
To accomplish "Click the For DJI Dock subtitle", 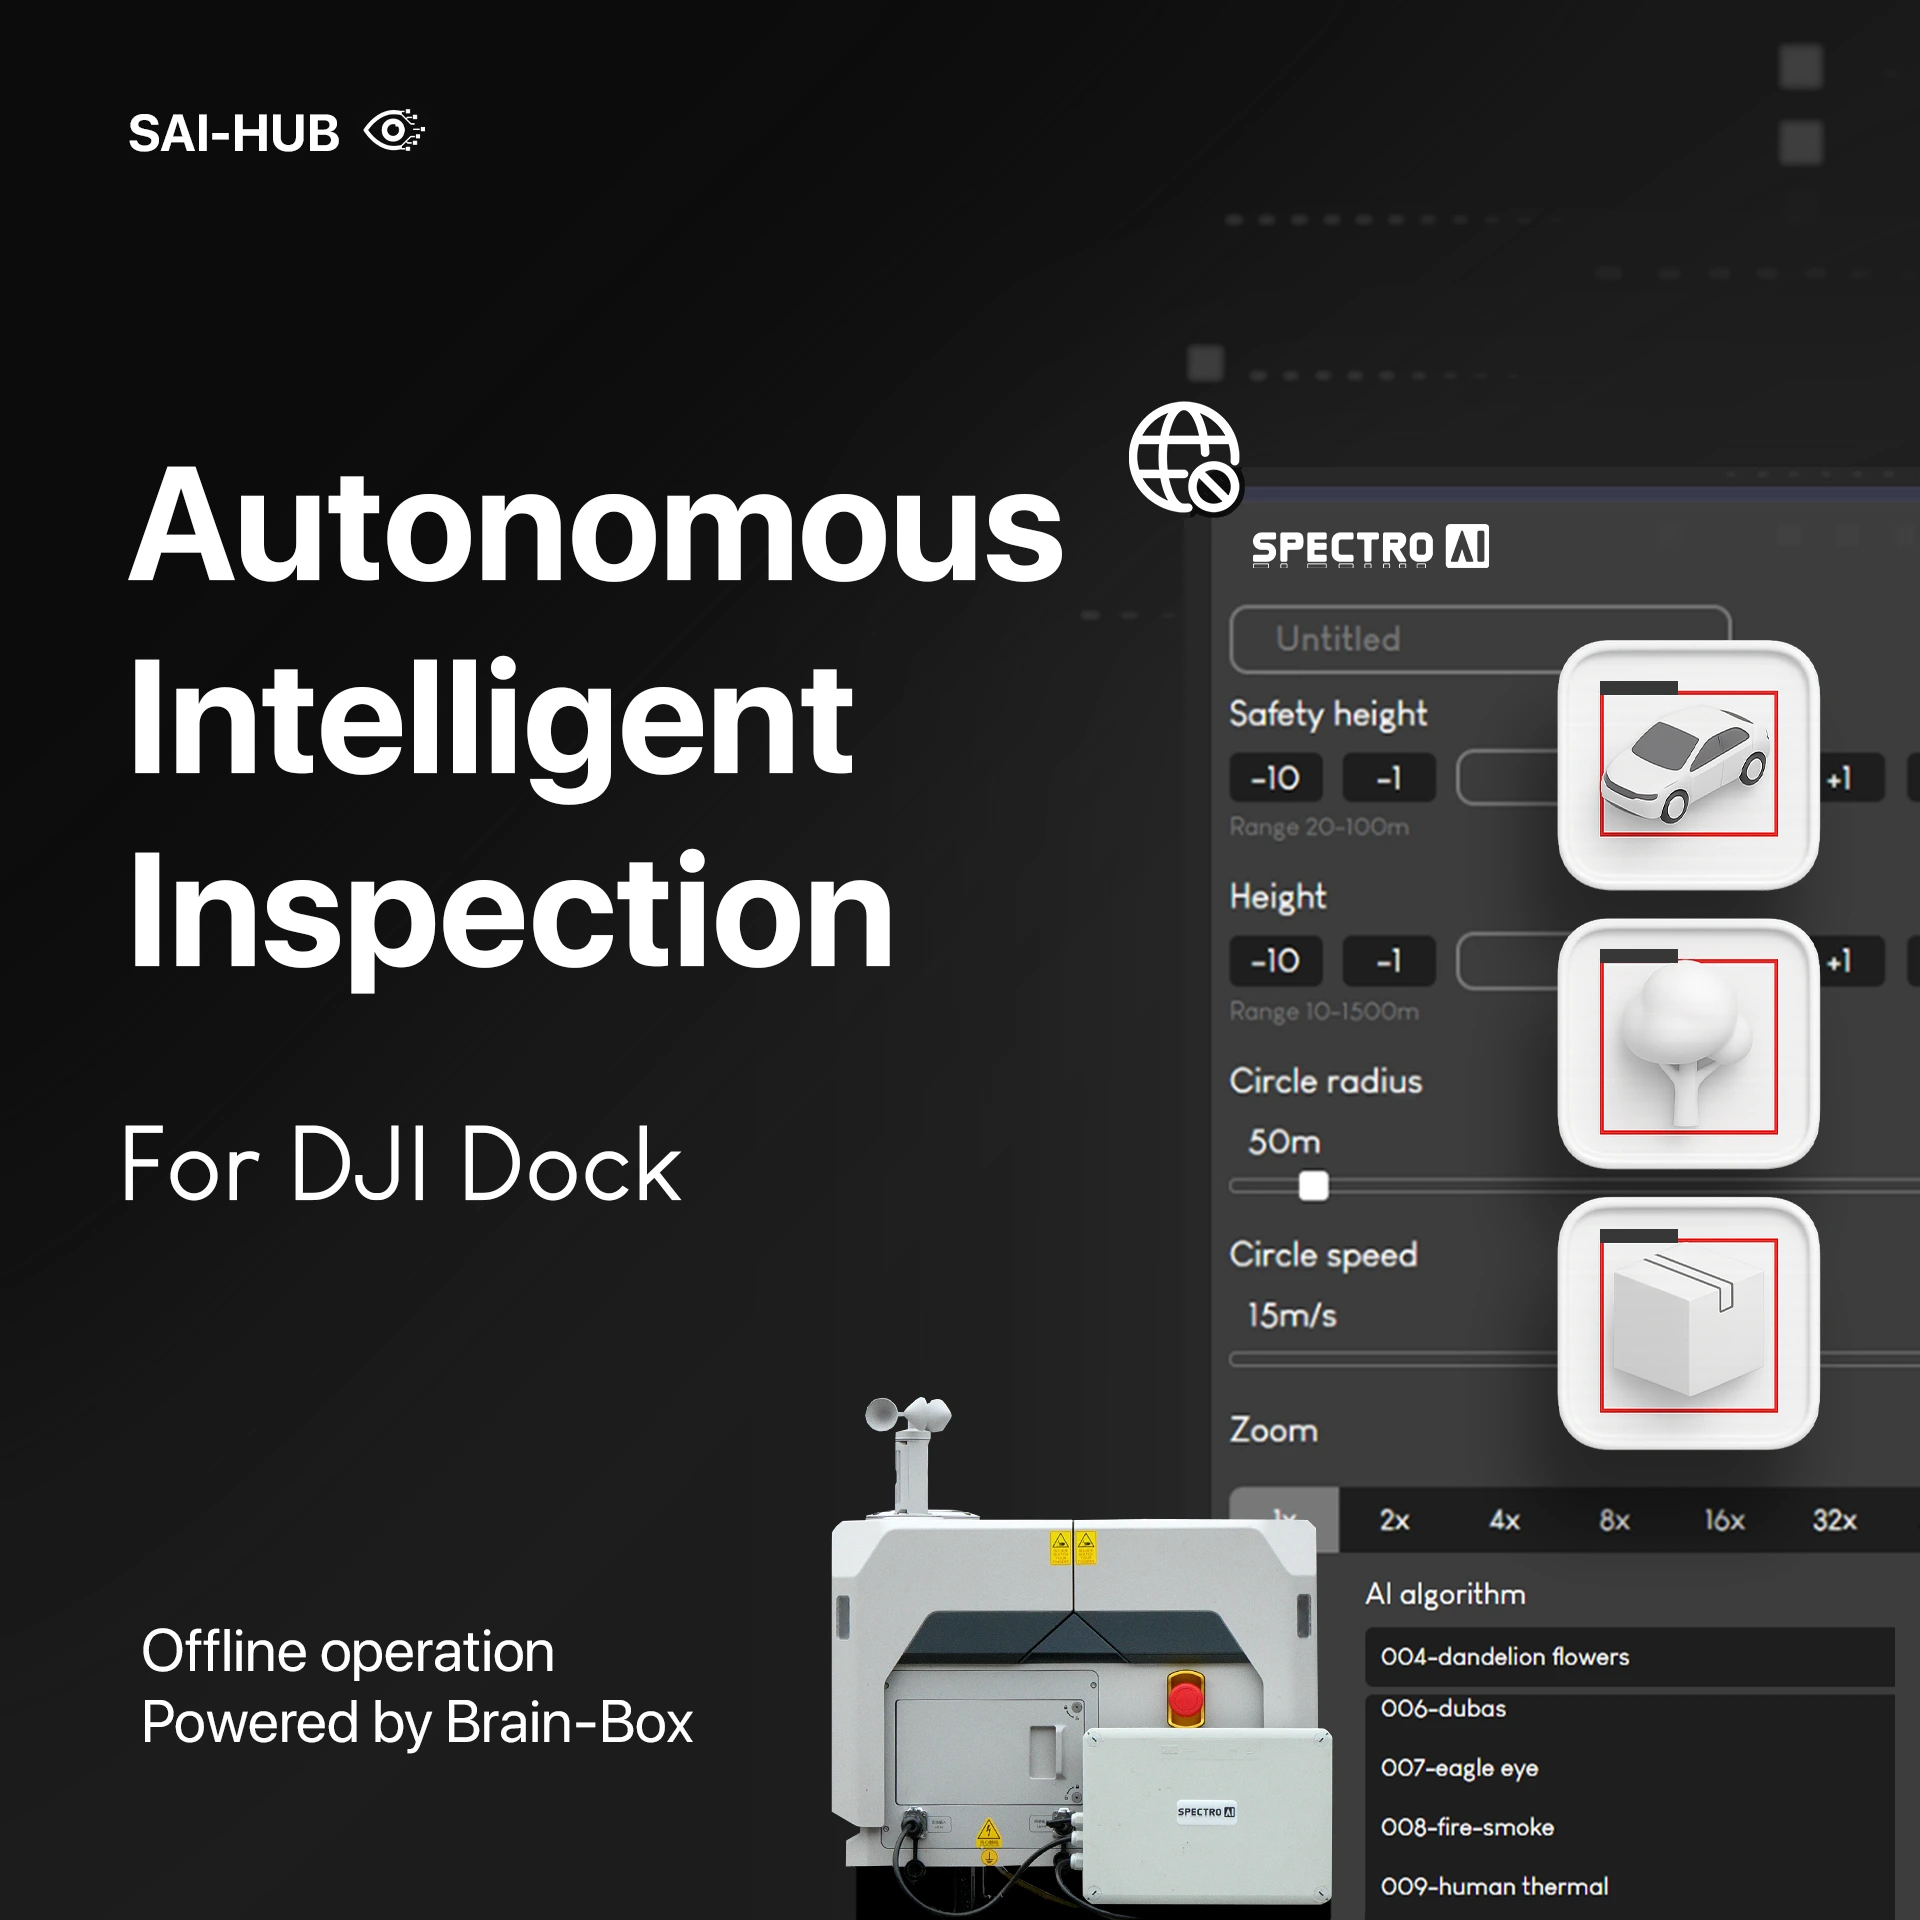I will tap(401, 1164).
